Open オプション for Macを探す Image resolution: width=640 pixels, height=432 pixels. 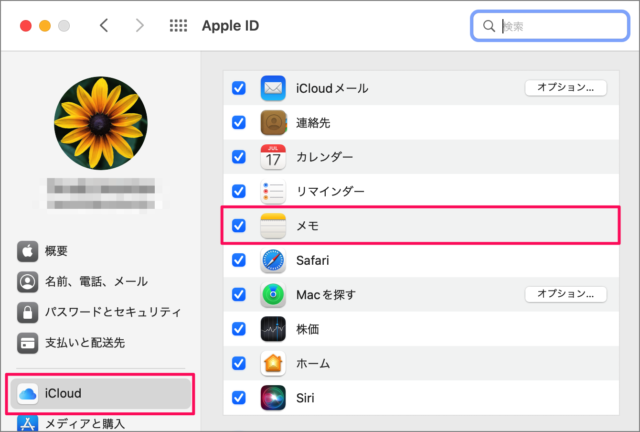566,294
